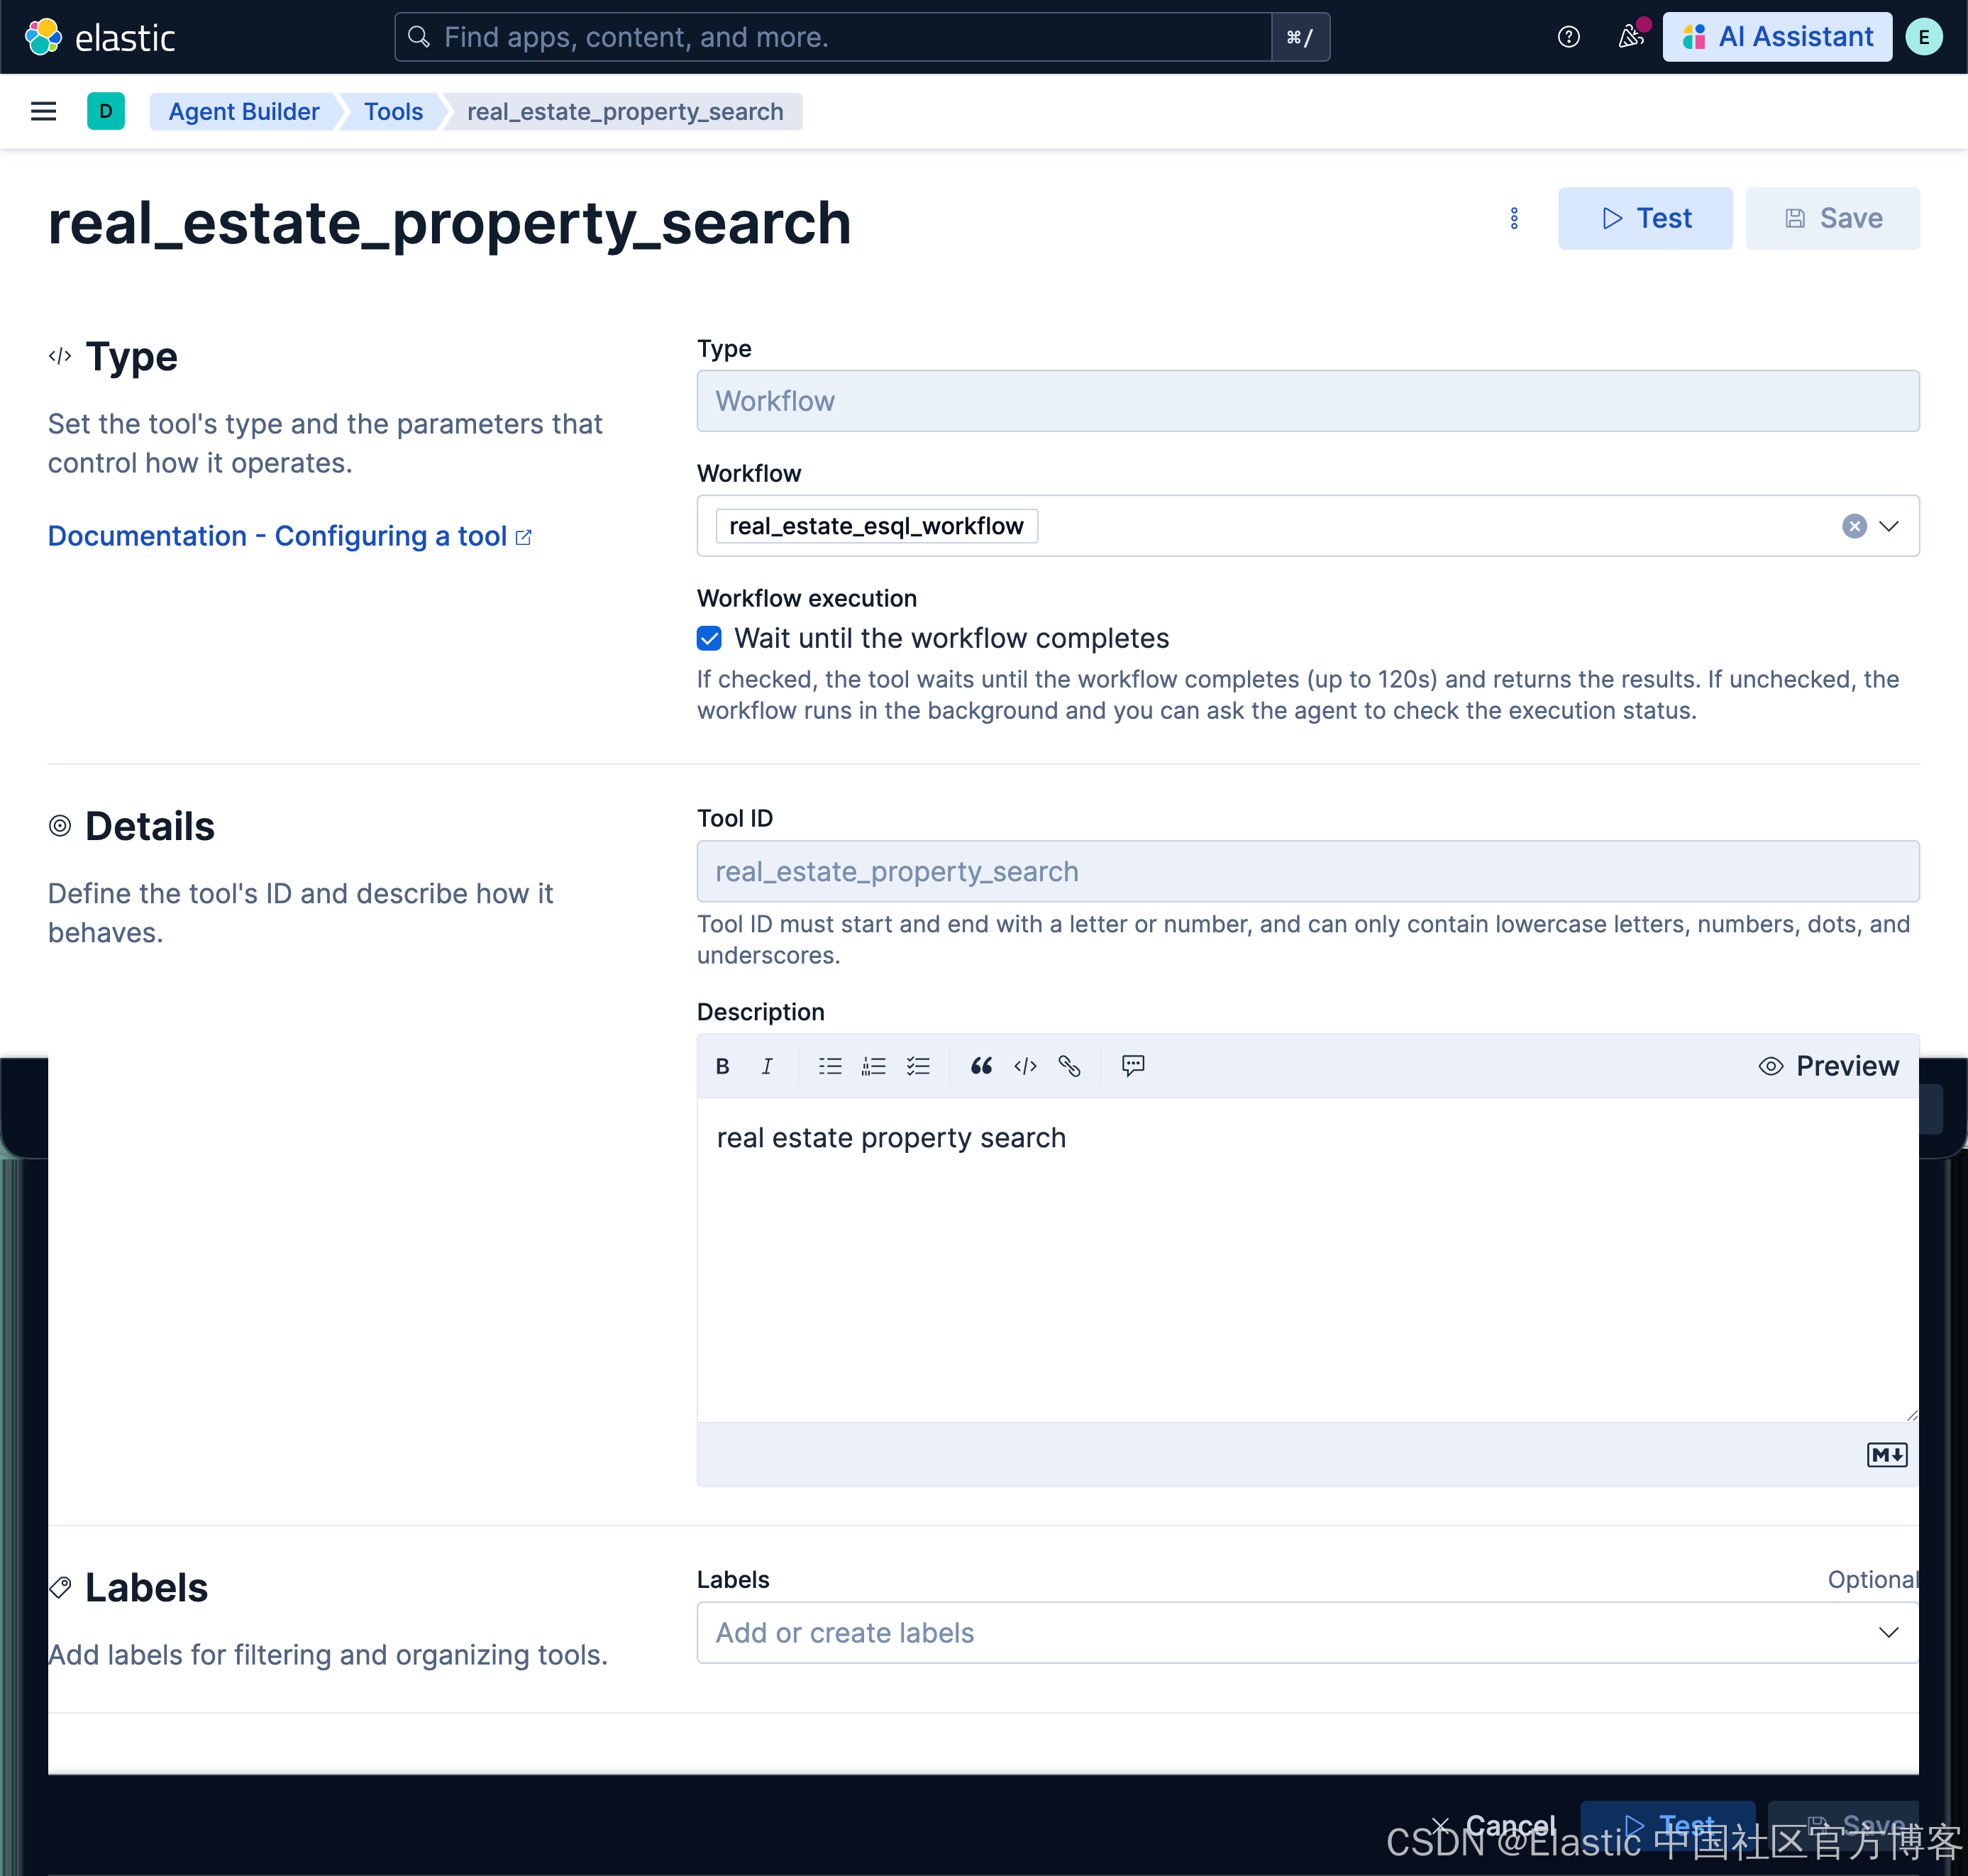Screen dimensions: 1968x1876
Task: Click the Italic formatting icon
Action: point(767,1066)
